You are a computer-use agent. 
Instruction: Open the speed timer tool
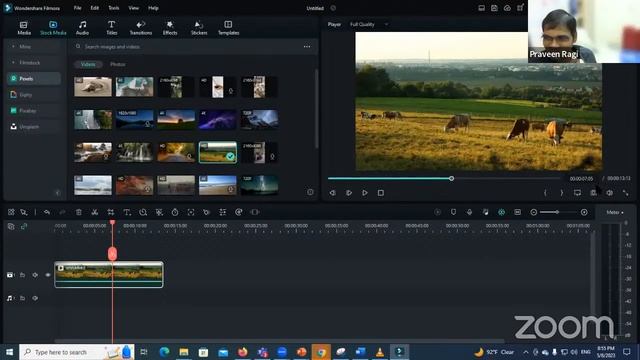tap(175, 212)
